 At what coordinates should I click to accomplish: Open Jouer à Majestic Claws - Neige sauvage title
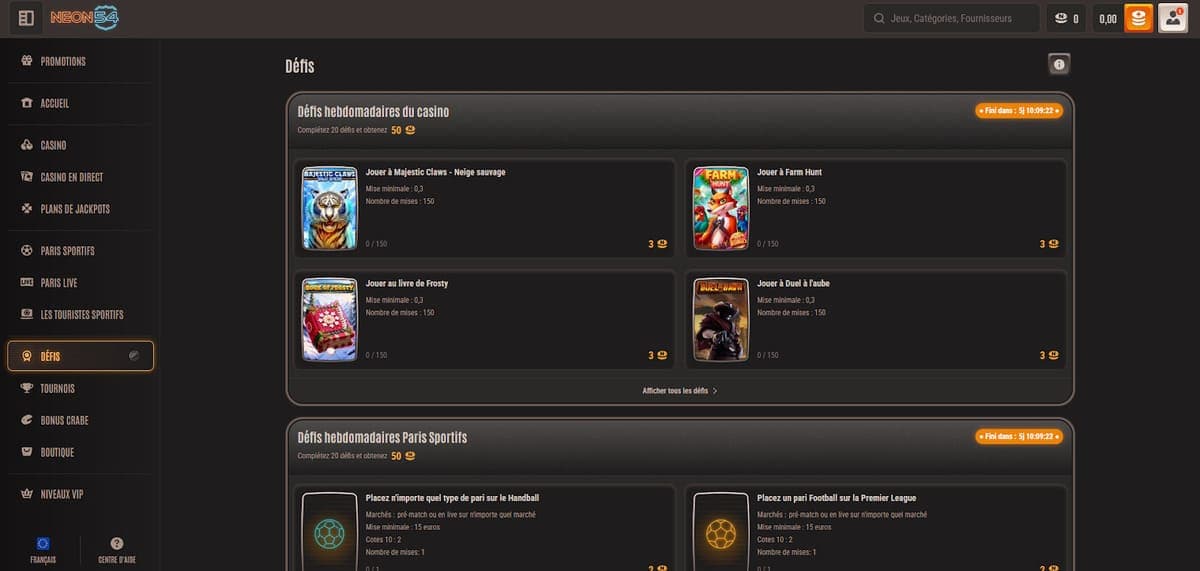coord(435,172)
